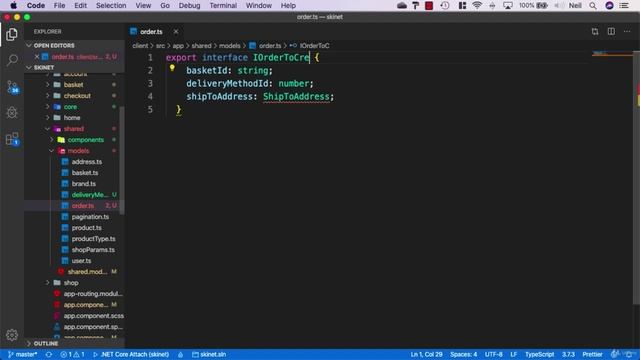
Task: Expand the shop folder
Action: 47,282
